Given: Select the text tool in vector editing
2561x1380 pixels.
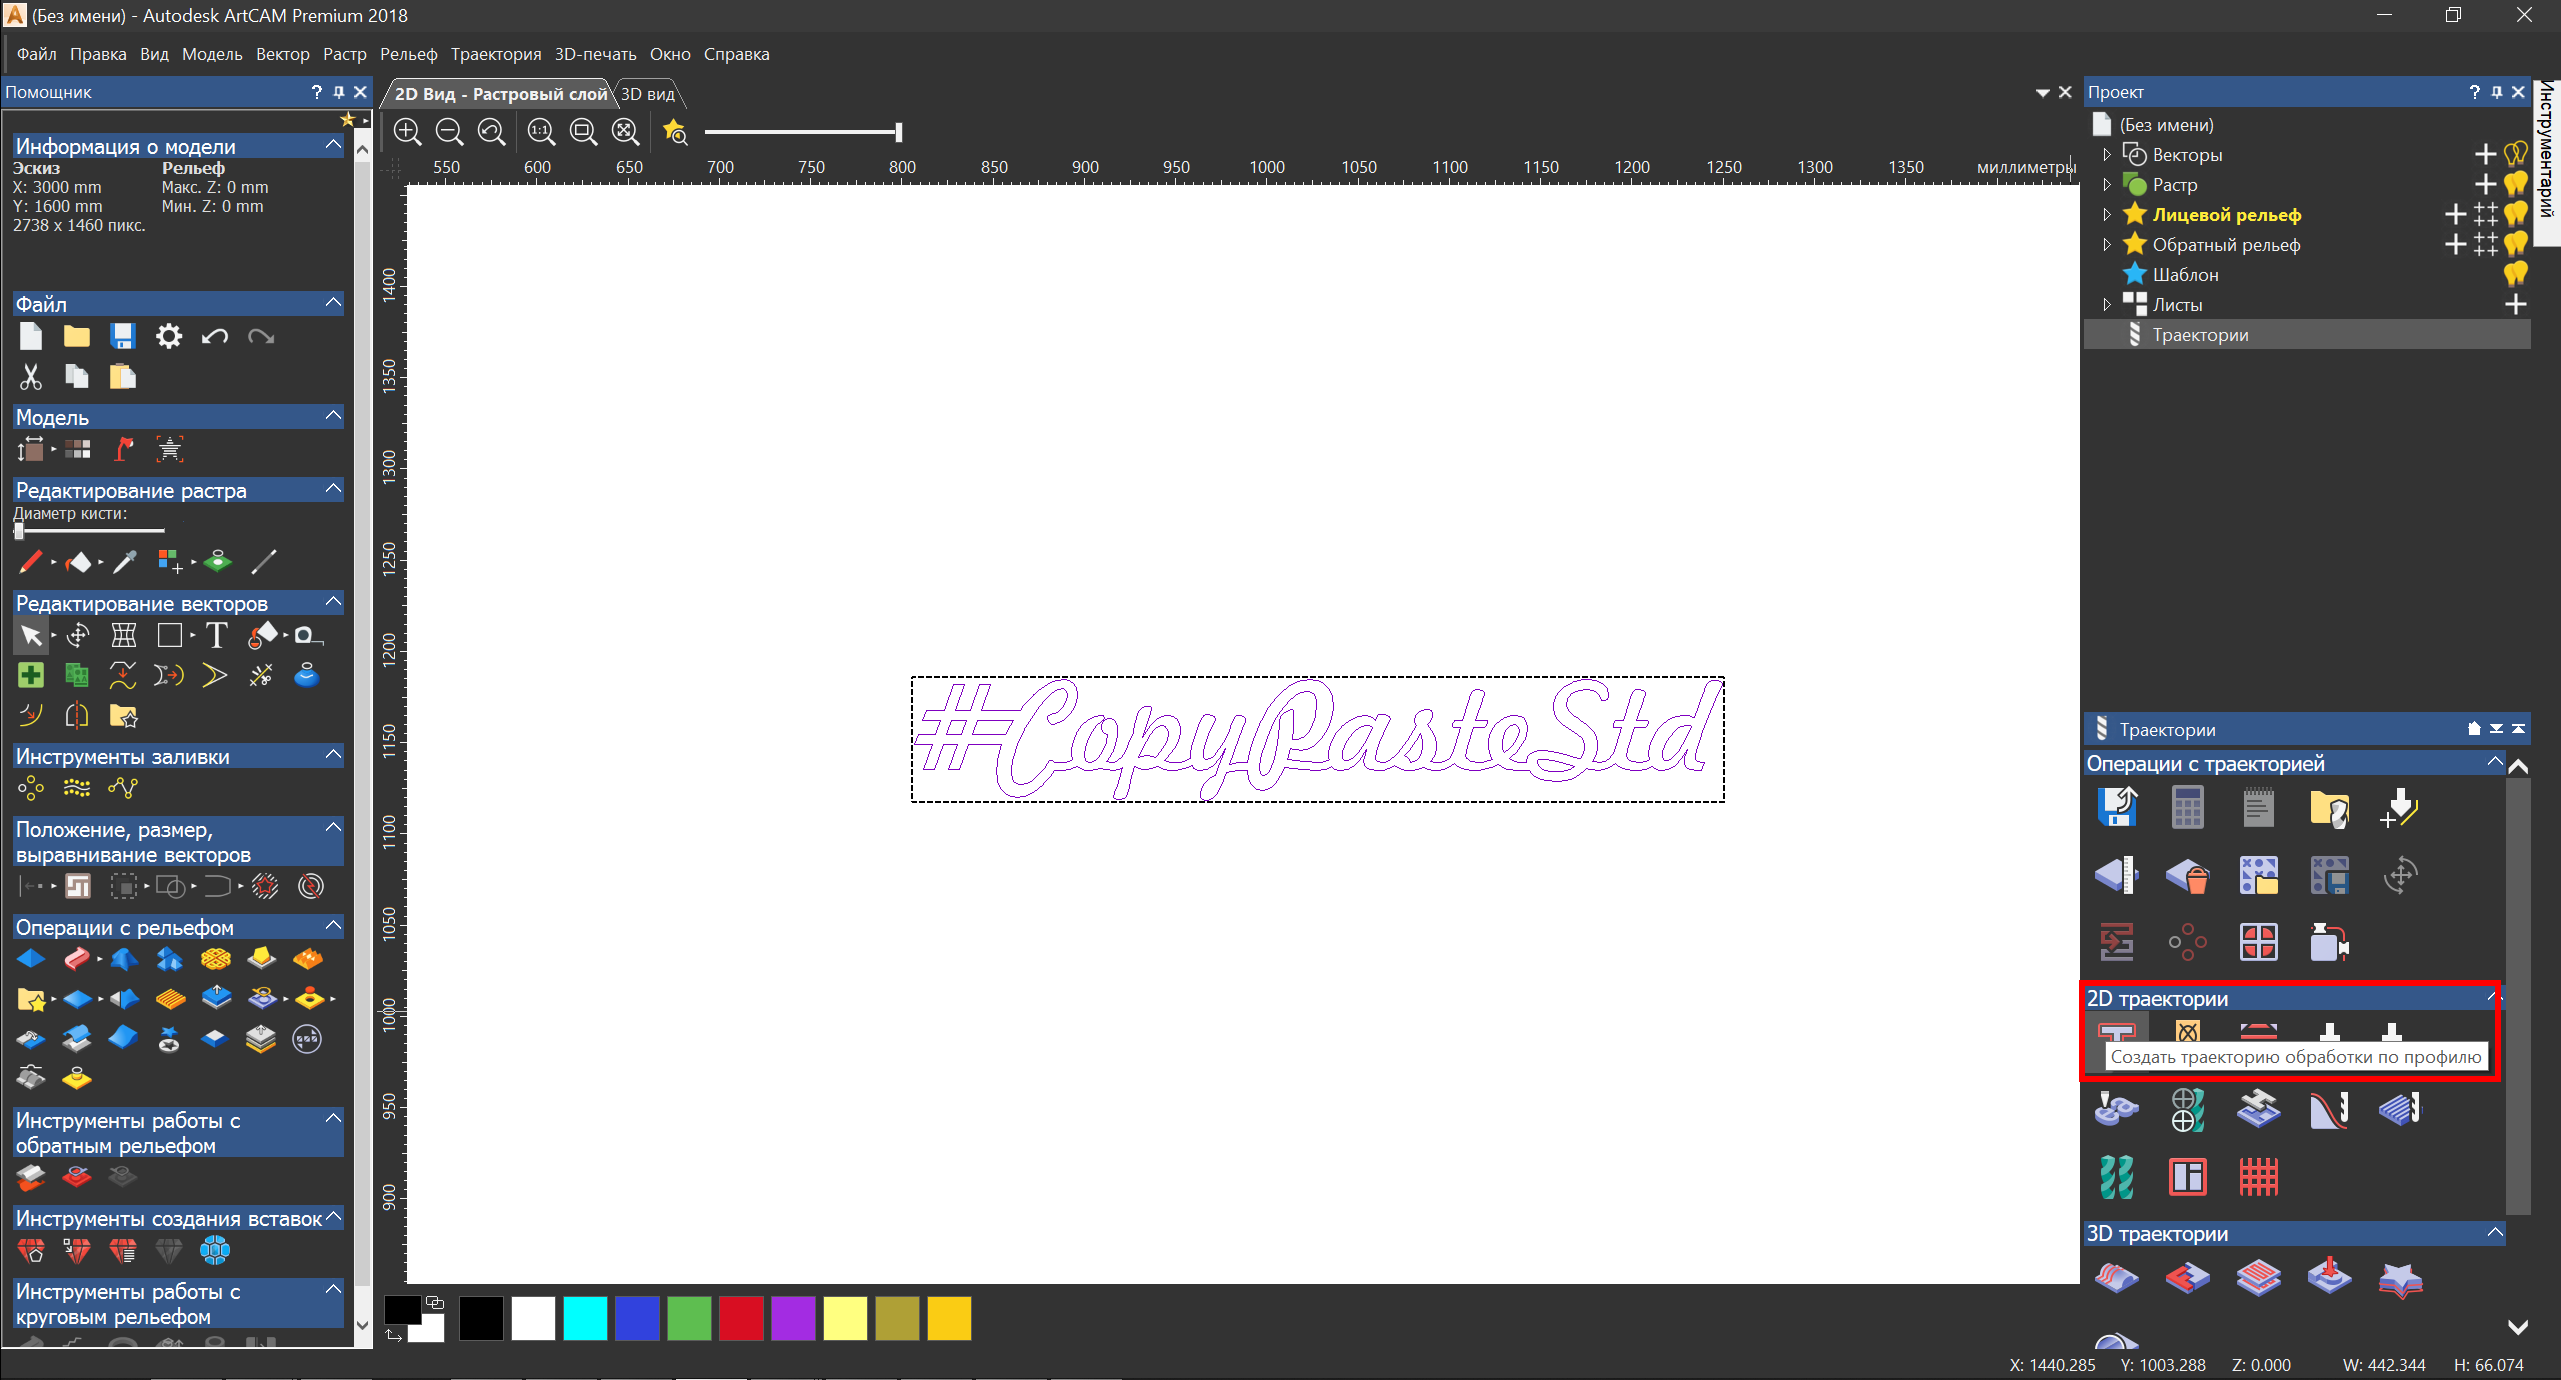Looking at the screenshot, I should (216, 635).
